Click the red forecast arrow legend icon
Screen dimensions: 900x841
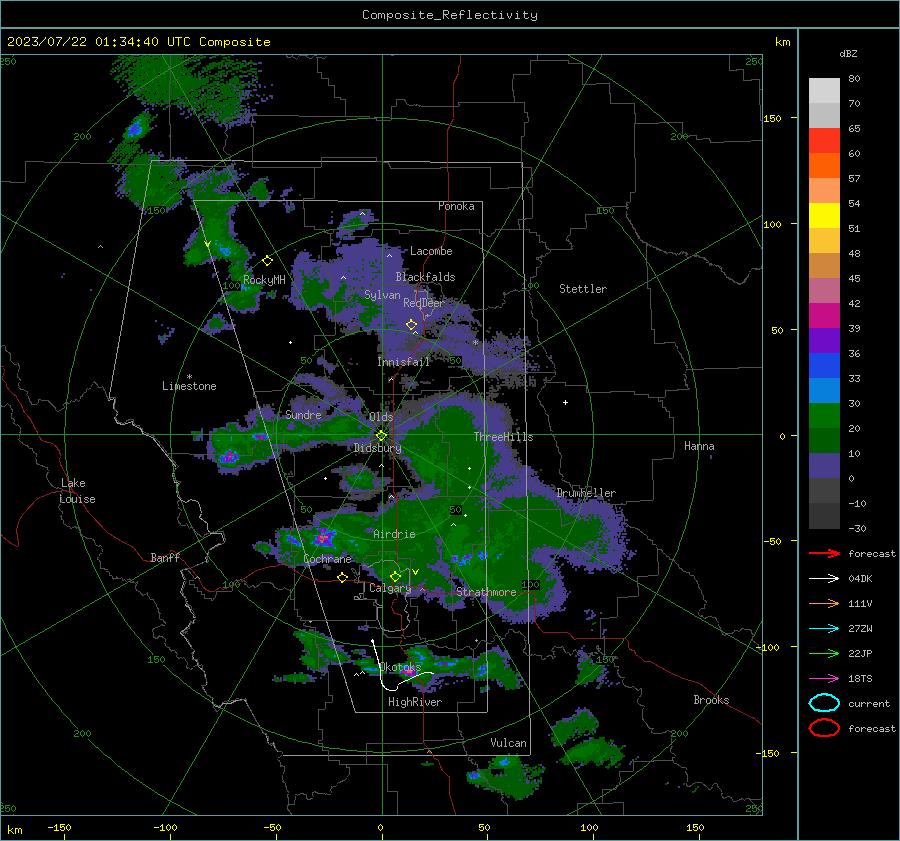coord(824,553)
